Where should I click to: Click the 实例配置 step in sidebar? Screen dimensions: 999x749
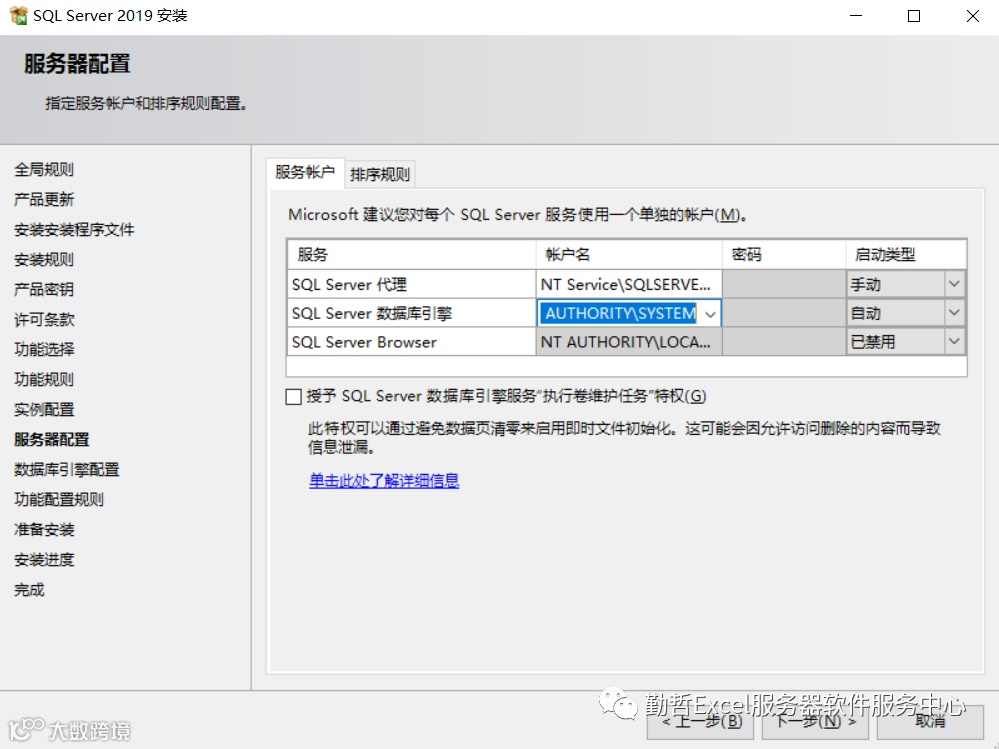pyautogui.click(x=44, y=409)
